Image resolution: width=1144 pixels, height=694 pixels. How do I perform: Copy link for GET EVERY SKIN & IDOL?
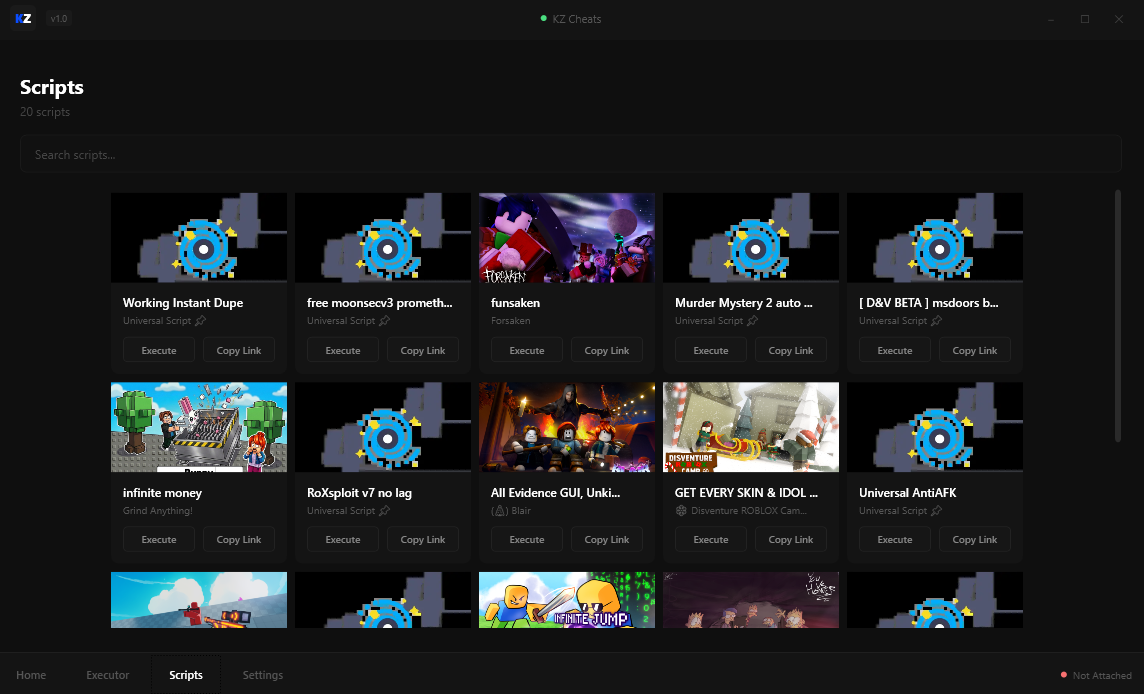tap(790, 539)
